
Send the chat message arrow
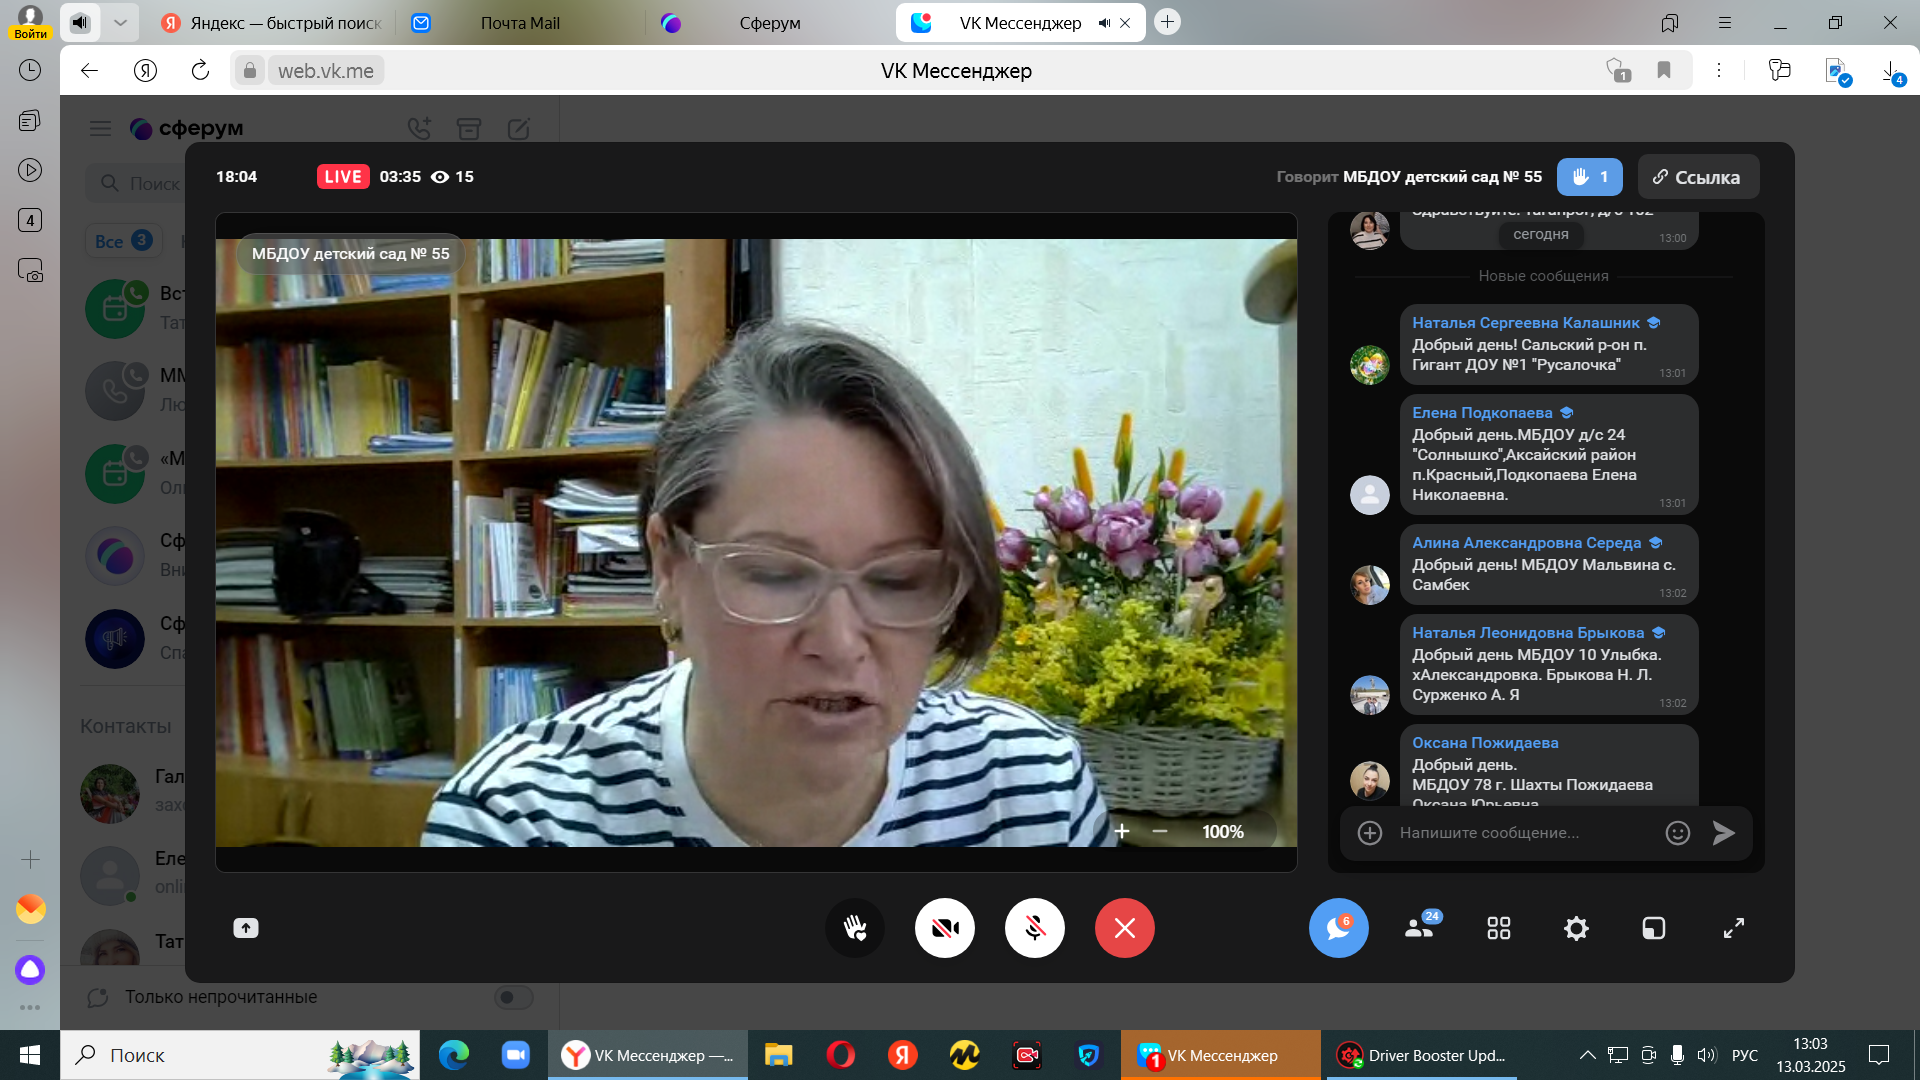click(1724, 833)
